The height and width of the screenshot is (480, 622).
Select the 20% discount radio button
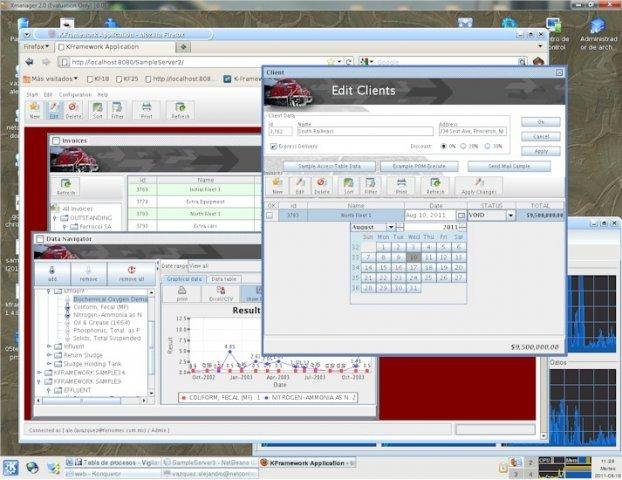(x=466, y=146)
